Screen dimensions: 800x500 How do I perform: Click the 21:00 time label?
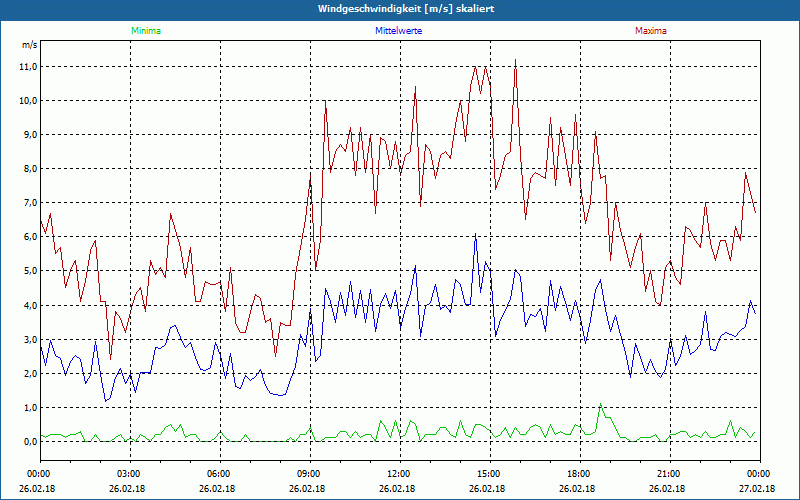coord(667,474)
